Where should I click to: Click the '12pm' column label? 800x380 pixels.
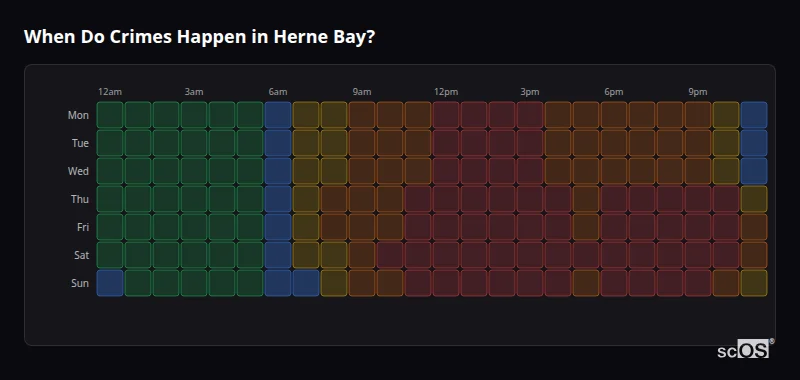pos(446,92)
